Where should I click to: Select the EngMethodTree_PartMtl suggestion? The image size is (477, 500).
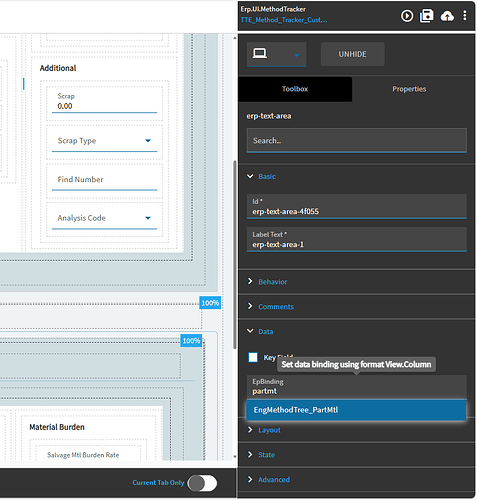click(x=356, y=410)
